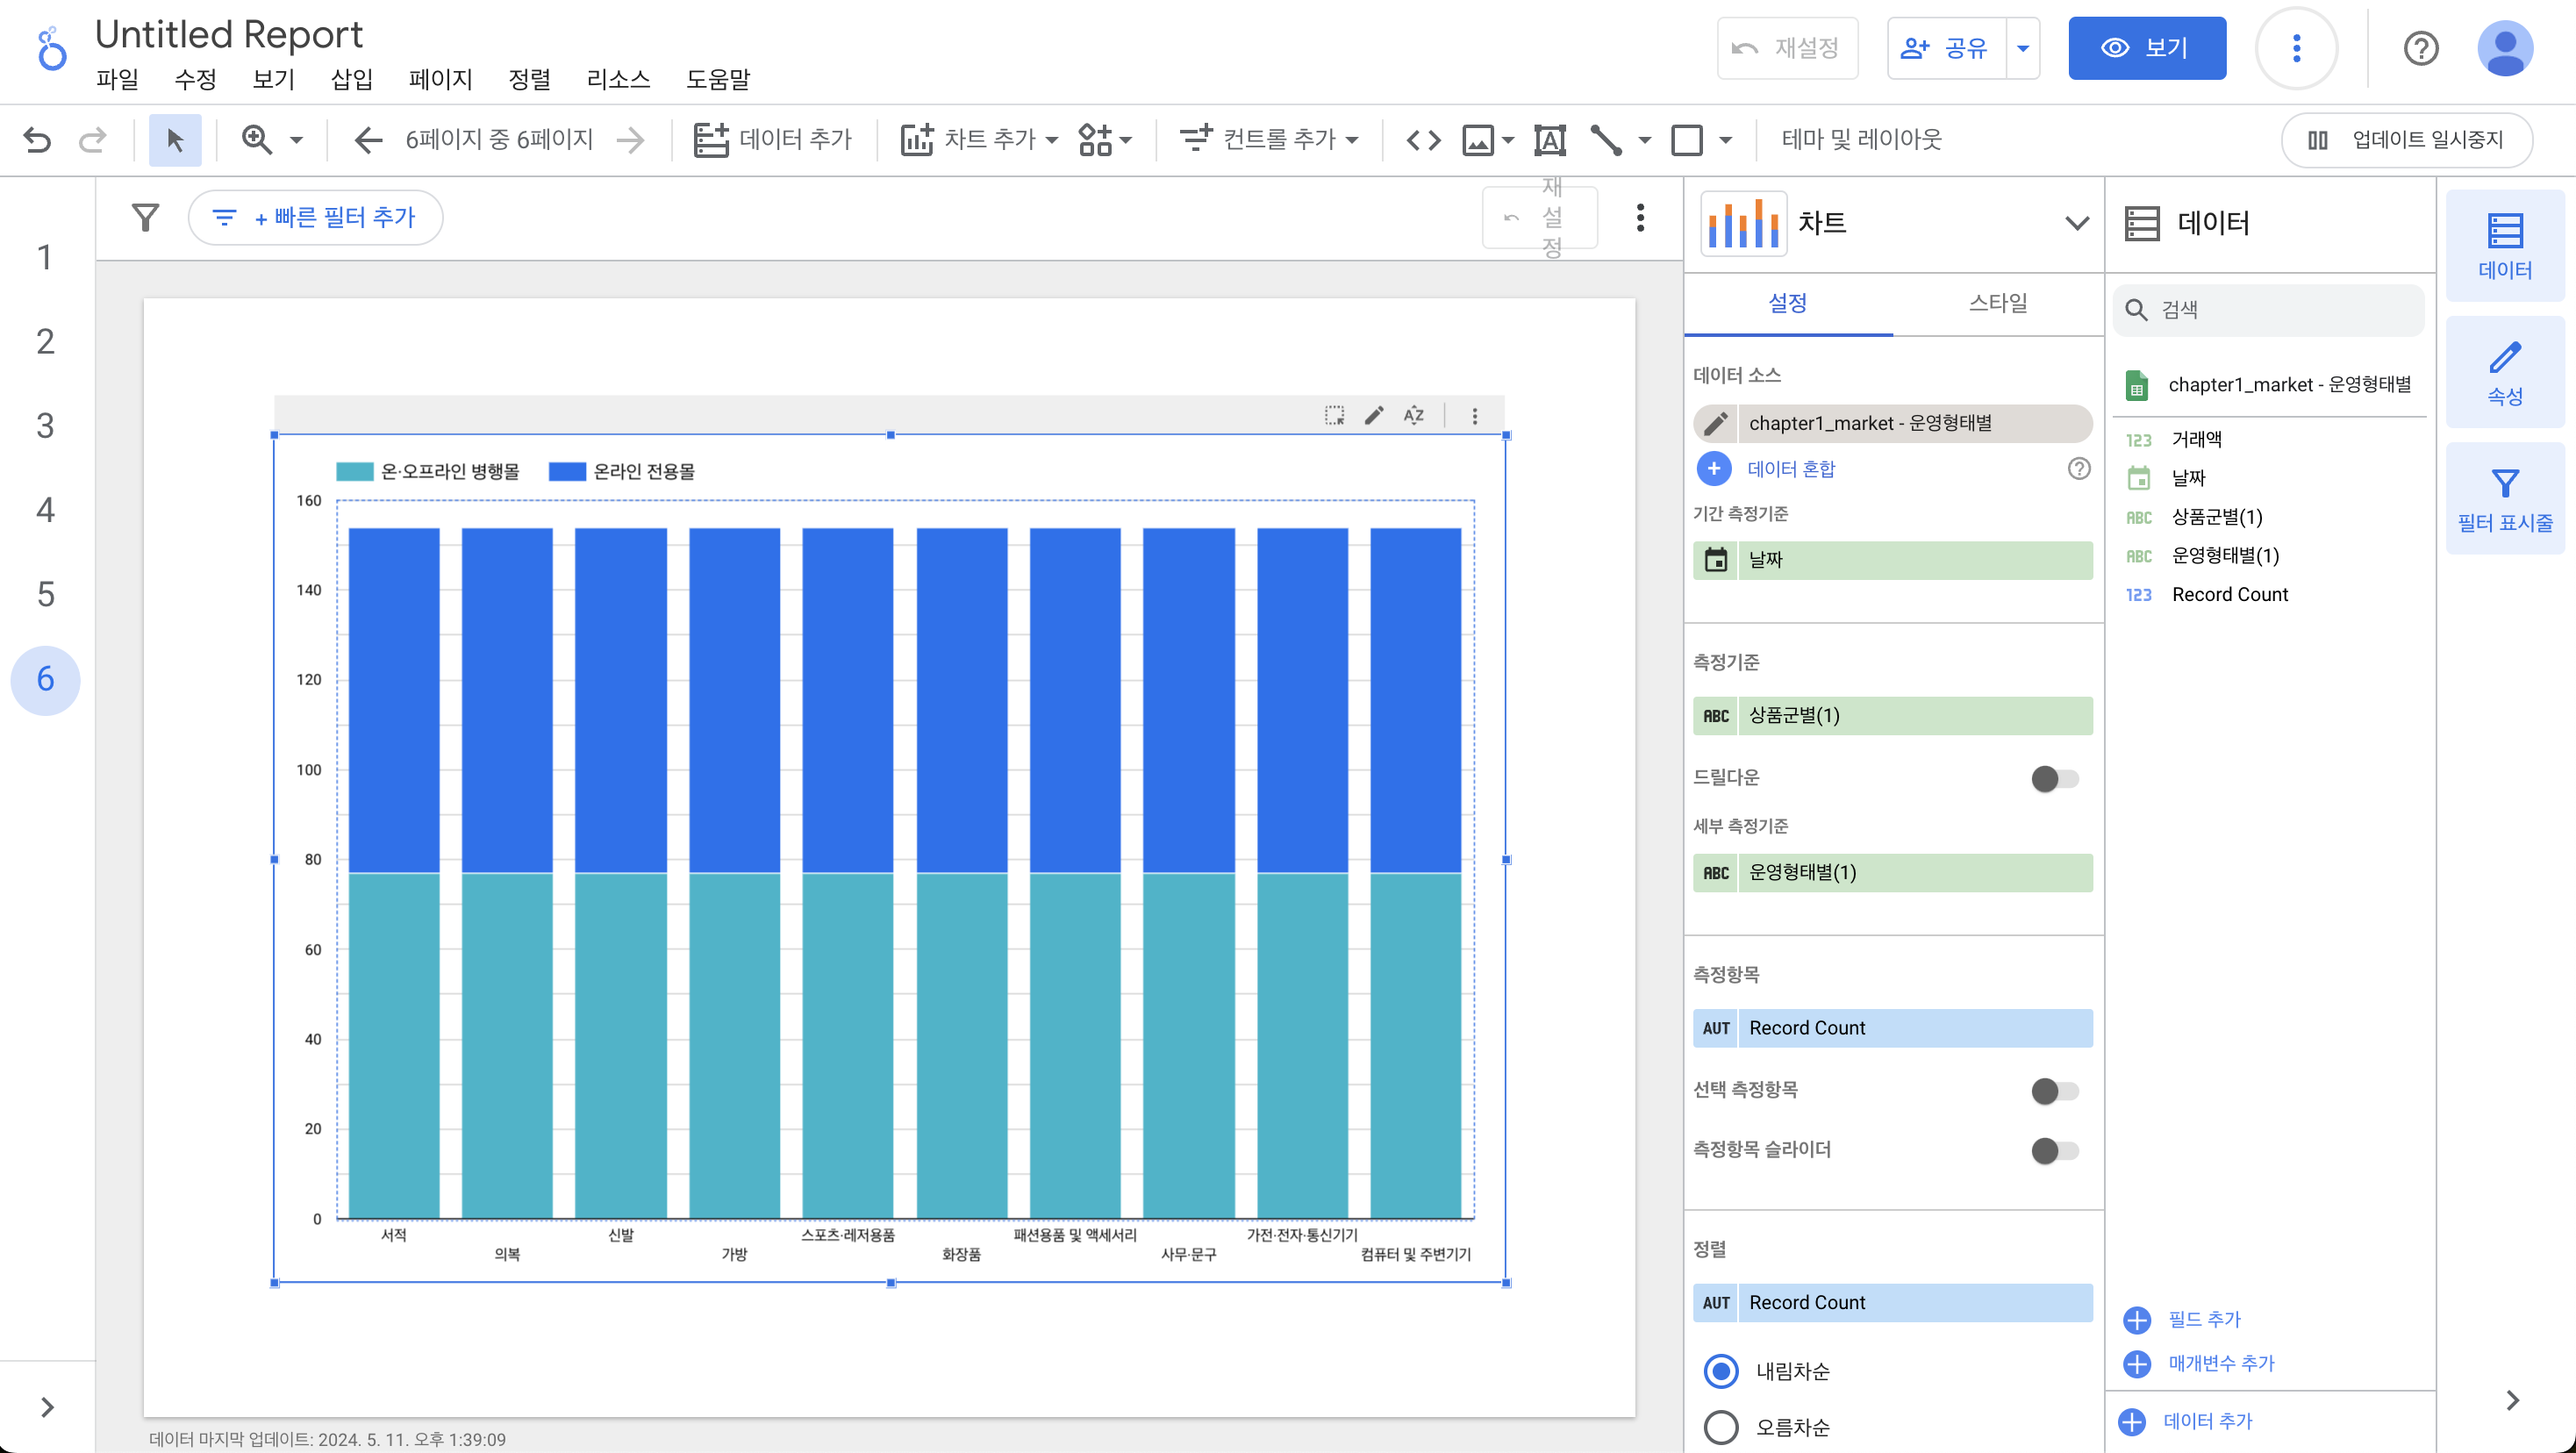Click the chart sort A-Z icon
This screenshot has height=1453, width=2576.
click(1413, 415)
